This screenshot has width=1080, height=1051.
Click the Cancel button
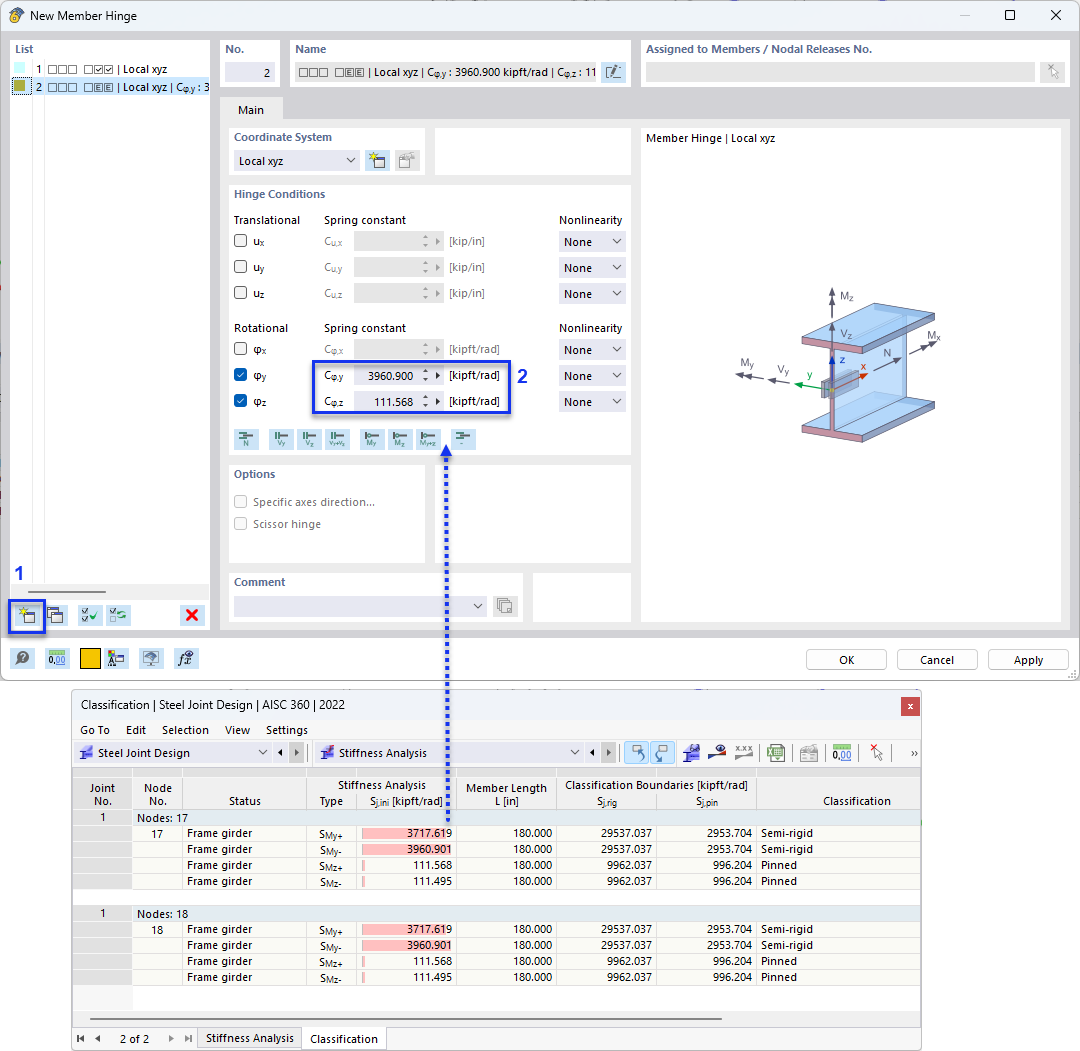(937, 660)
